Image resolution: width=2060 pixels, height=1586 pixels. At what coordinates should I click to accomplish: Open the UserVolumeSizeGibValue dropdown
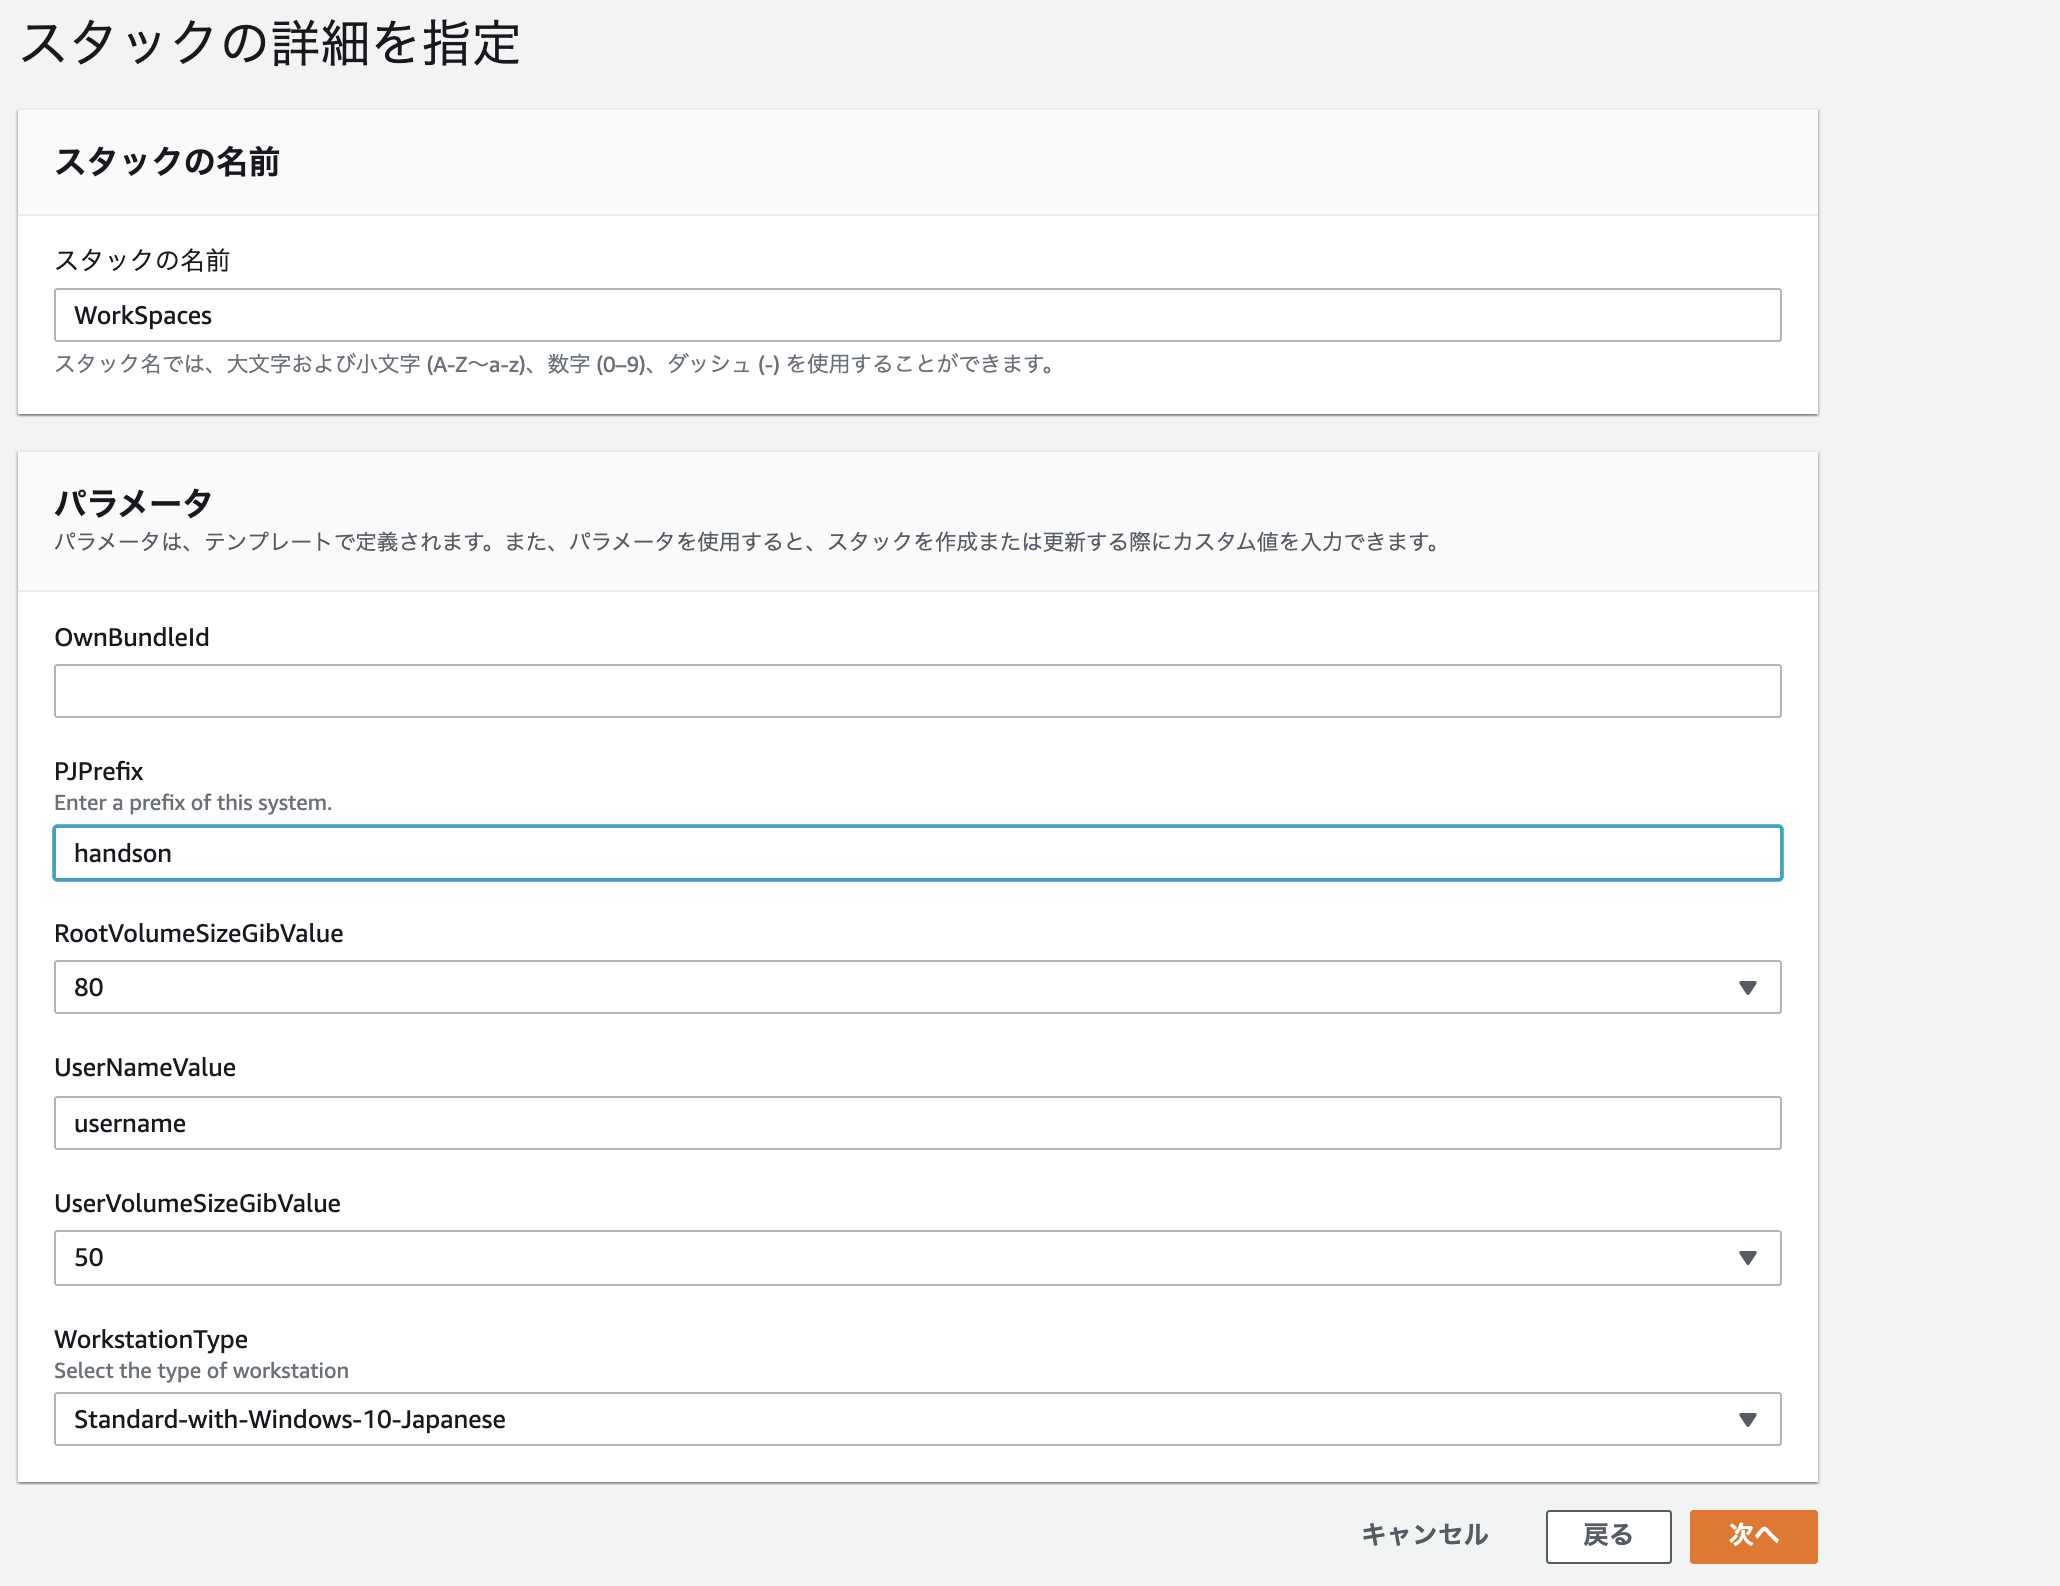click(916, 1258)
